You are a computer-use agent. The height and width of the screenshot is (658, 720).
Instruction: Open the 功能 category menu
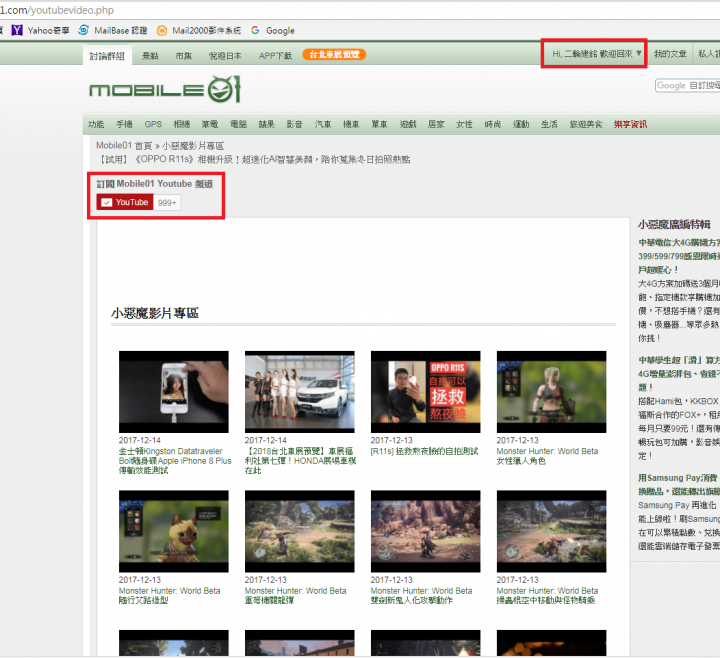click(96, 124)
